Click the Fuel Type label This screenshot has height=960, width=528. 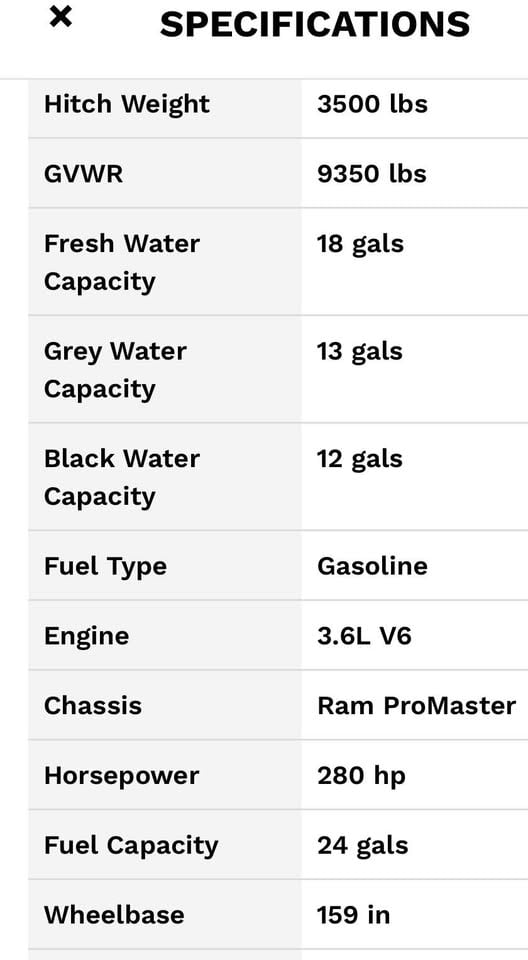(105, 567)
